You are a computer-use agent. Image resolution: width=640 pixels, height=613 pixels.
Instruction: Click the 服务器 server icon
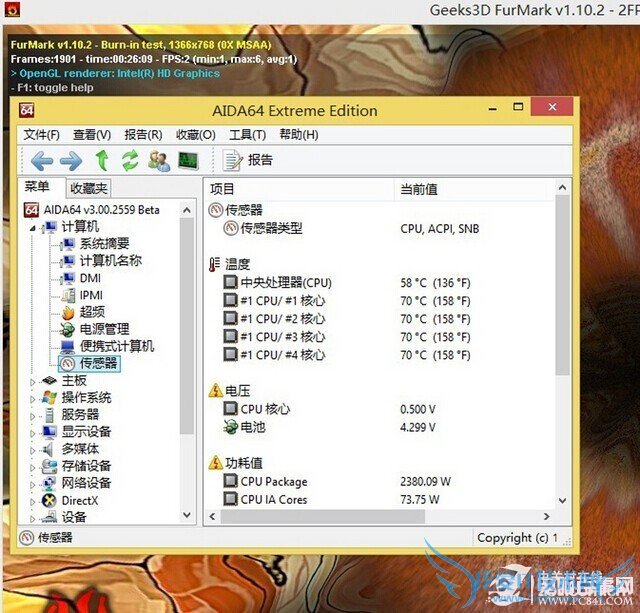pos(49,415)
